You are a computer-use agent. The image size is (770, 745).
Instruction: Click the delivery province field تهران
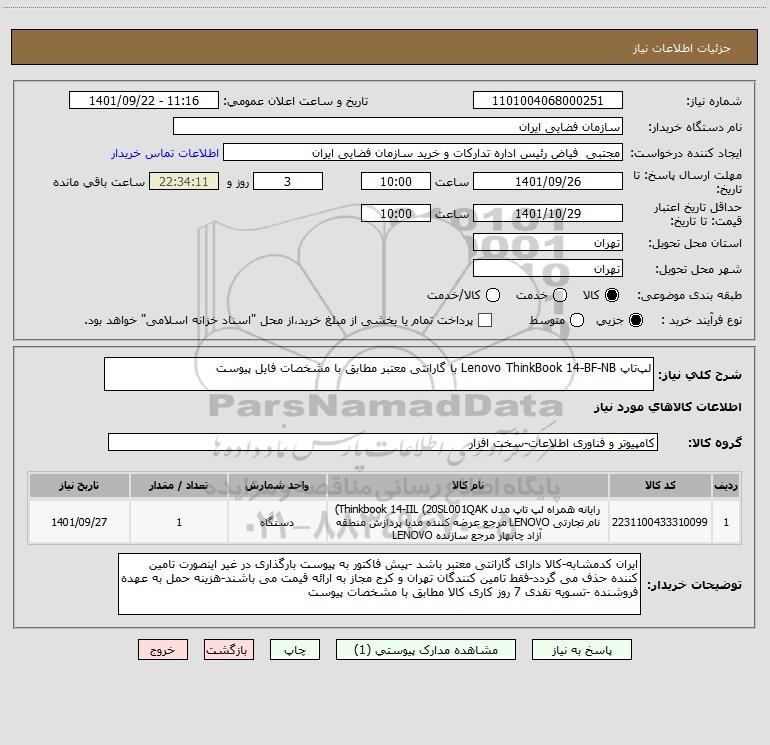click(548, 243)
